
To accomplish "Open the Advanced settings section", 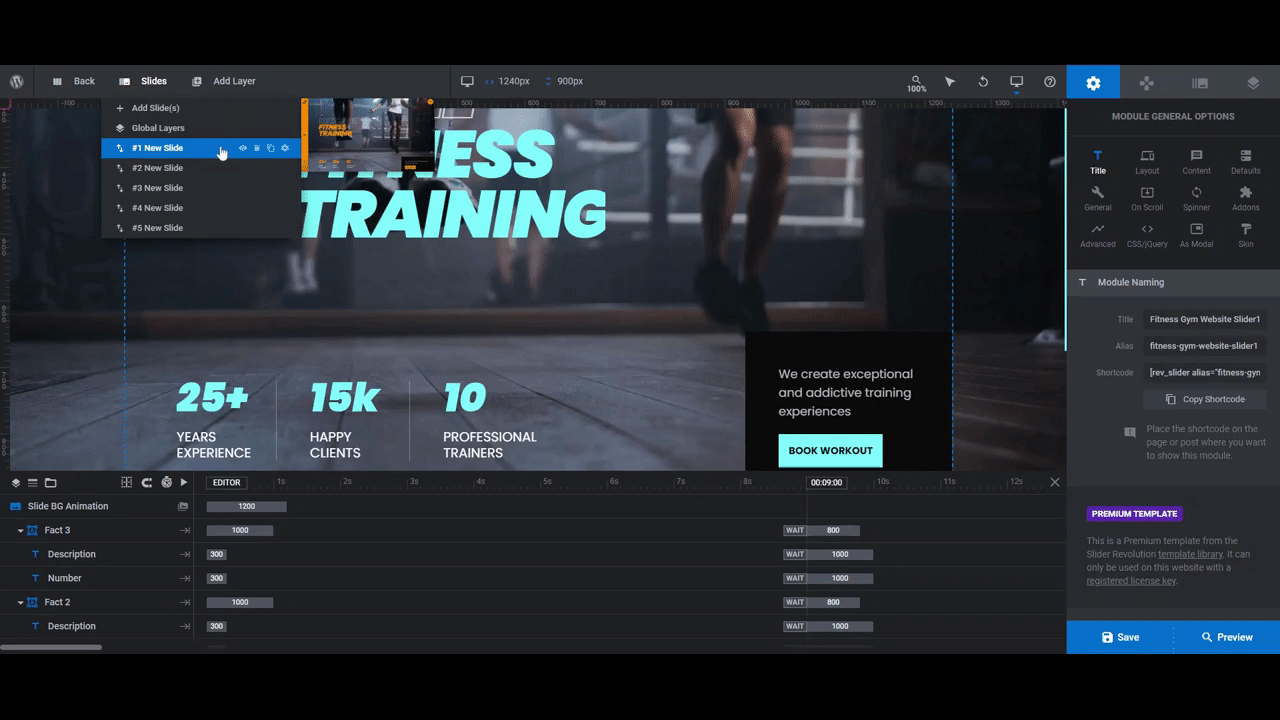I will pos(1098,236).
